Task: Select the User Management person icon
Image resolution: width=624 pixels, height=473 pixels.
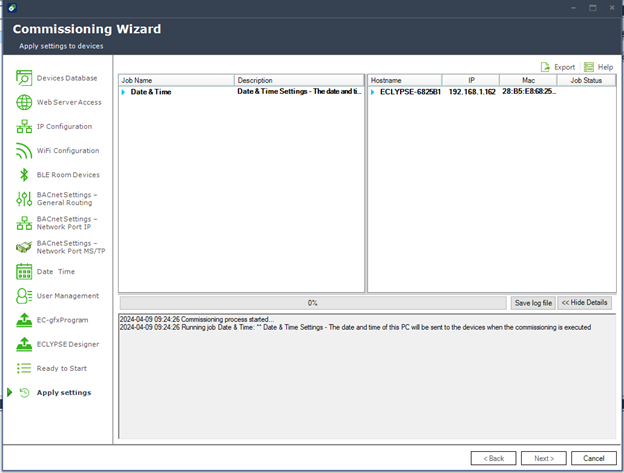Action: tap(24, 296)
